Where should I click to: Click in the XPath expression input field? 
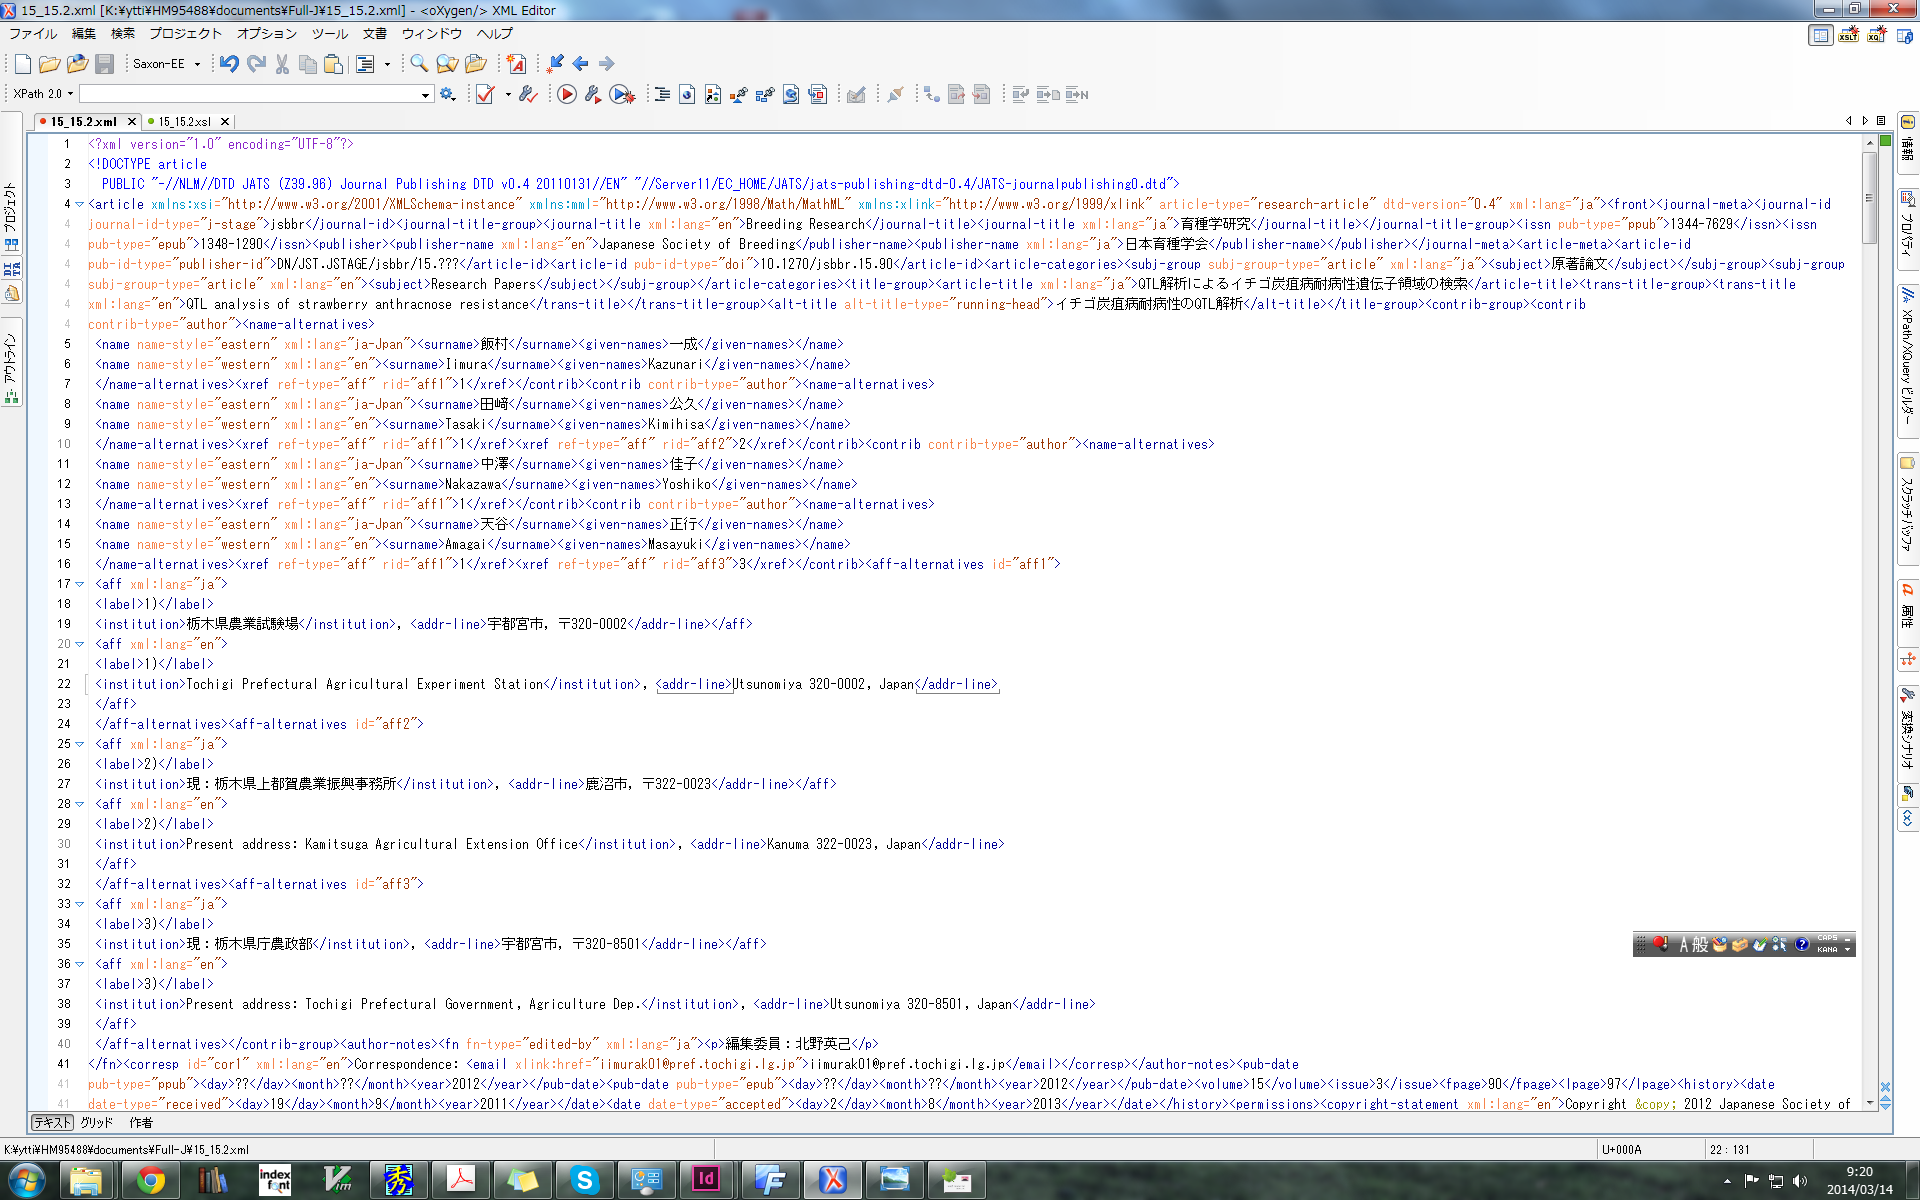coord(250,95)
